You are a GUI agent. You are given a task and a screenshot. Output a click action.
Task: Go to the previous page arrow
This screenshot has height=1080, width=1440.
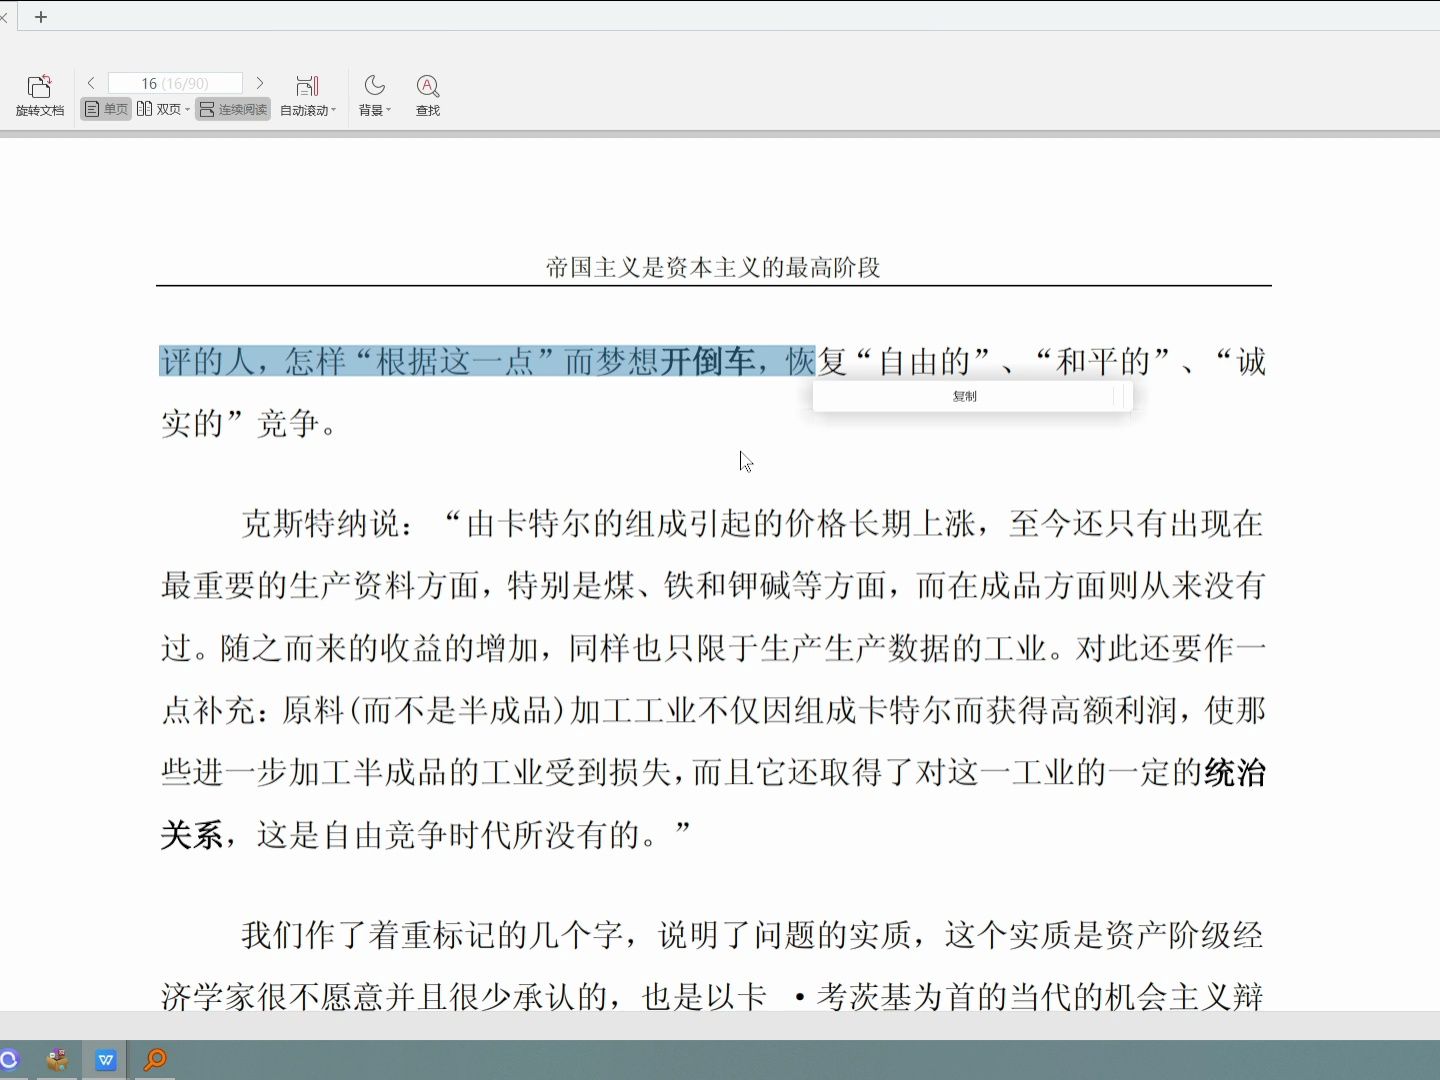coord(91,83)
